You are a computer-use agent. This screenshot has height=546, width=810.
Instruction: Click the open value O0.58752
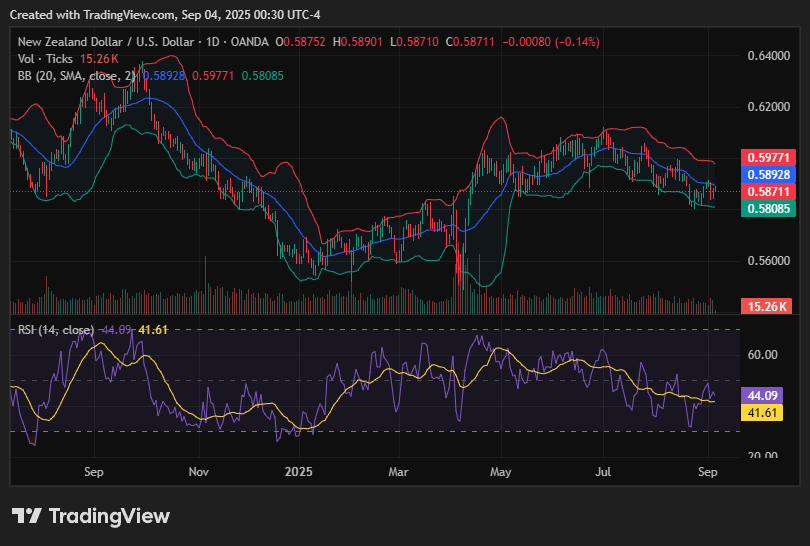pos(300,42)
